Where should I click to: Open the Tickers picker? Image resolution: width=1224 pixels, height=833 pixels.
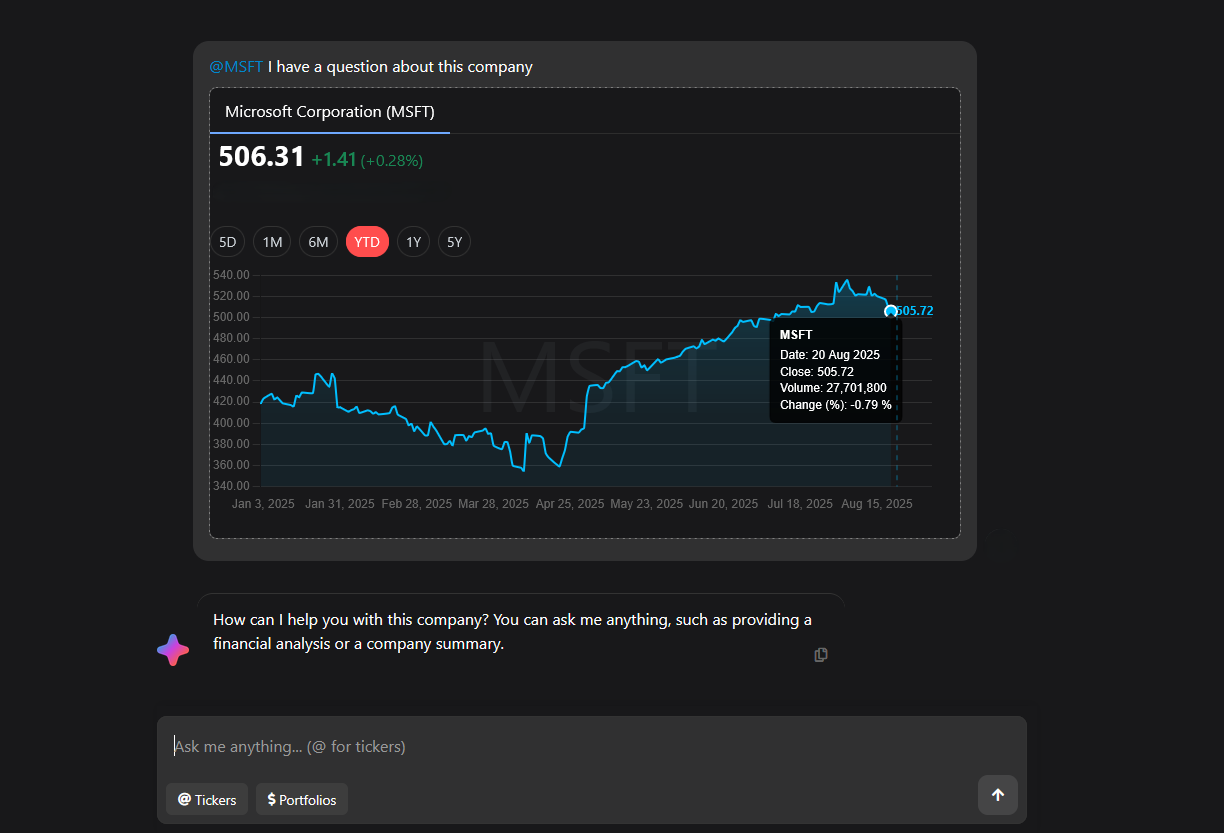[x=206, y=799]
